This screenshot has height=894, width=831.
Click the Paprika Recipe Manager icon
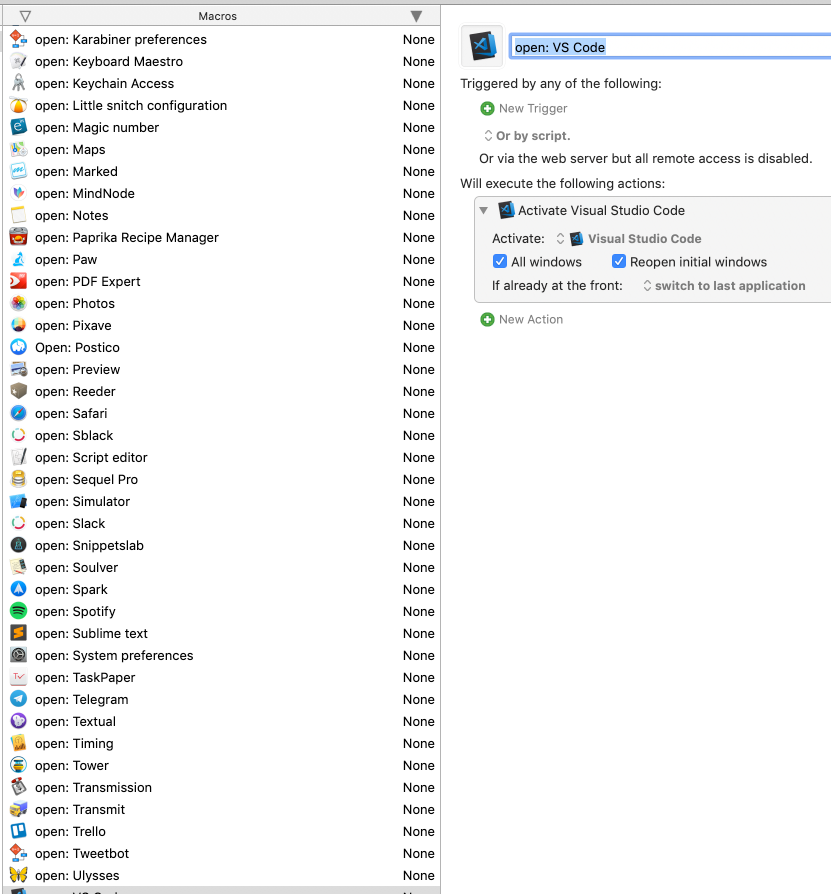click(x=19, y=237)
